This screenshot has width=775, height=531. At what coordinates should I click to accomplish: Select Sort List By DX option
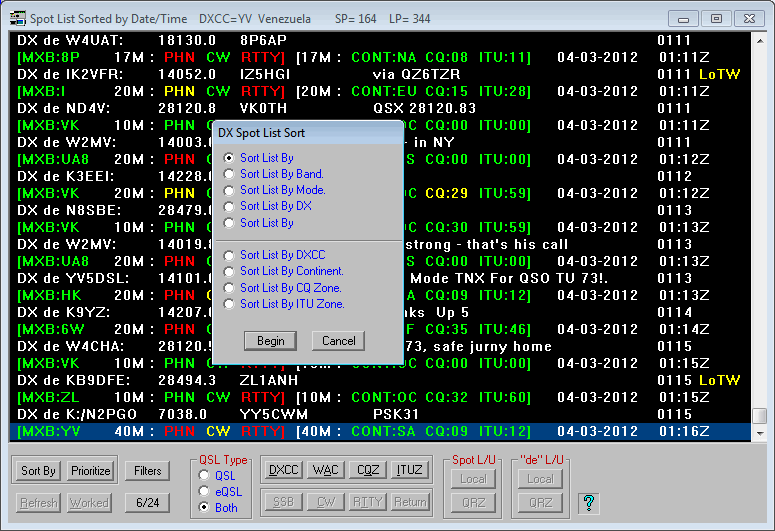pyautogui.click(x=230, y=206)
